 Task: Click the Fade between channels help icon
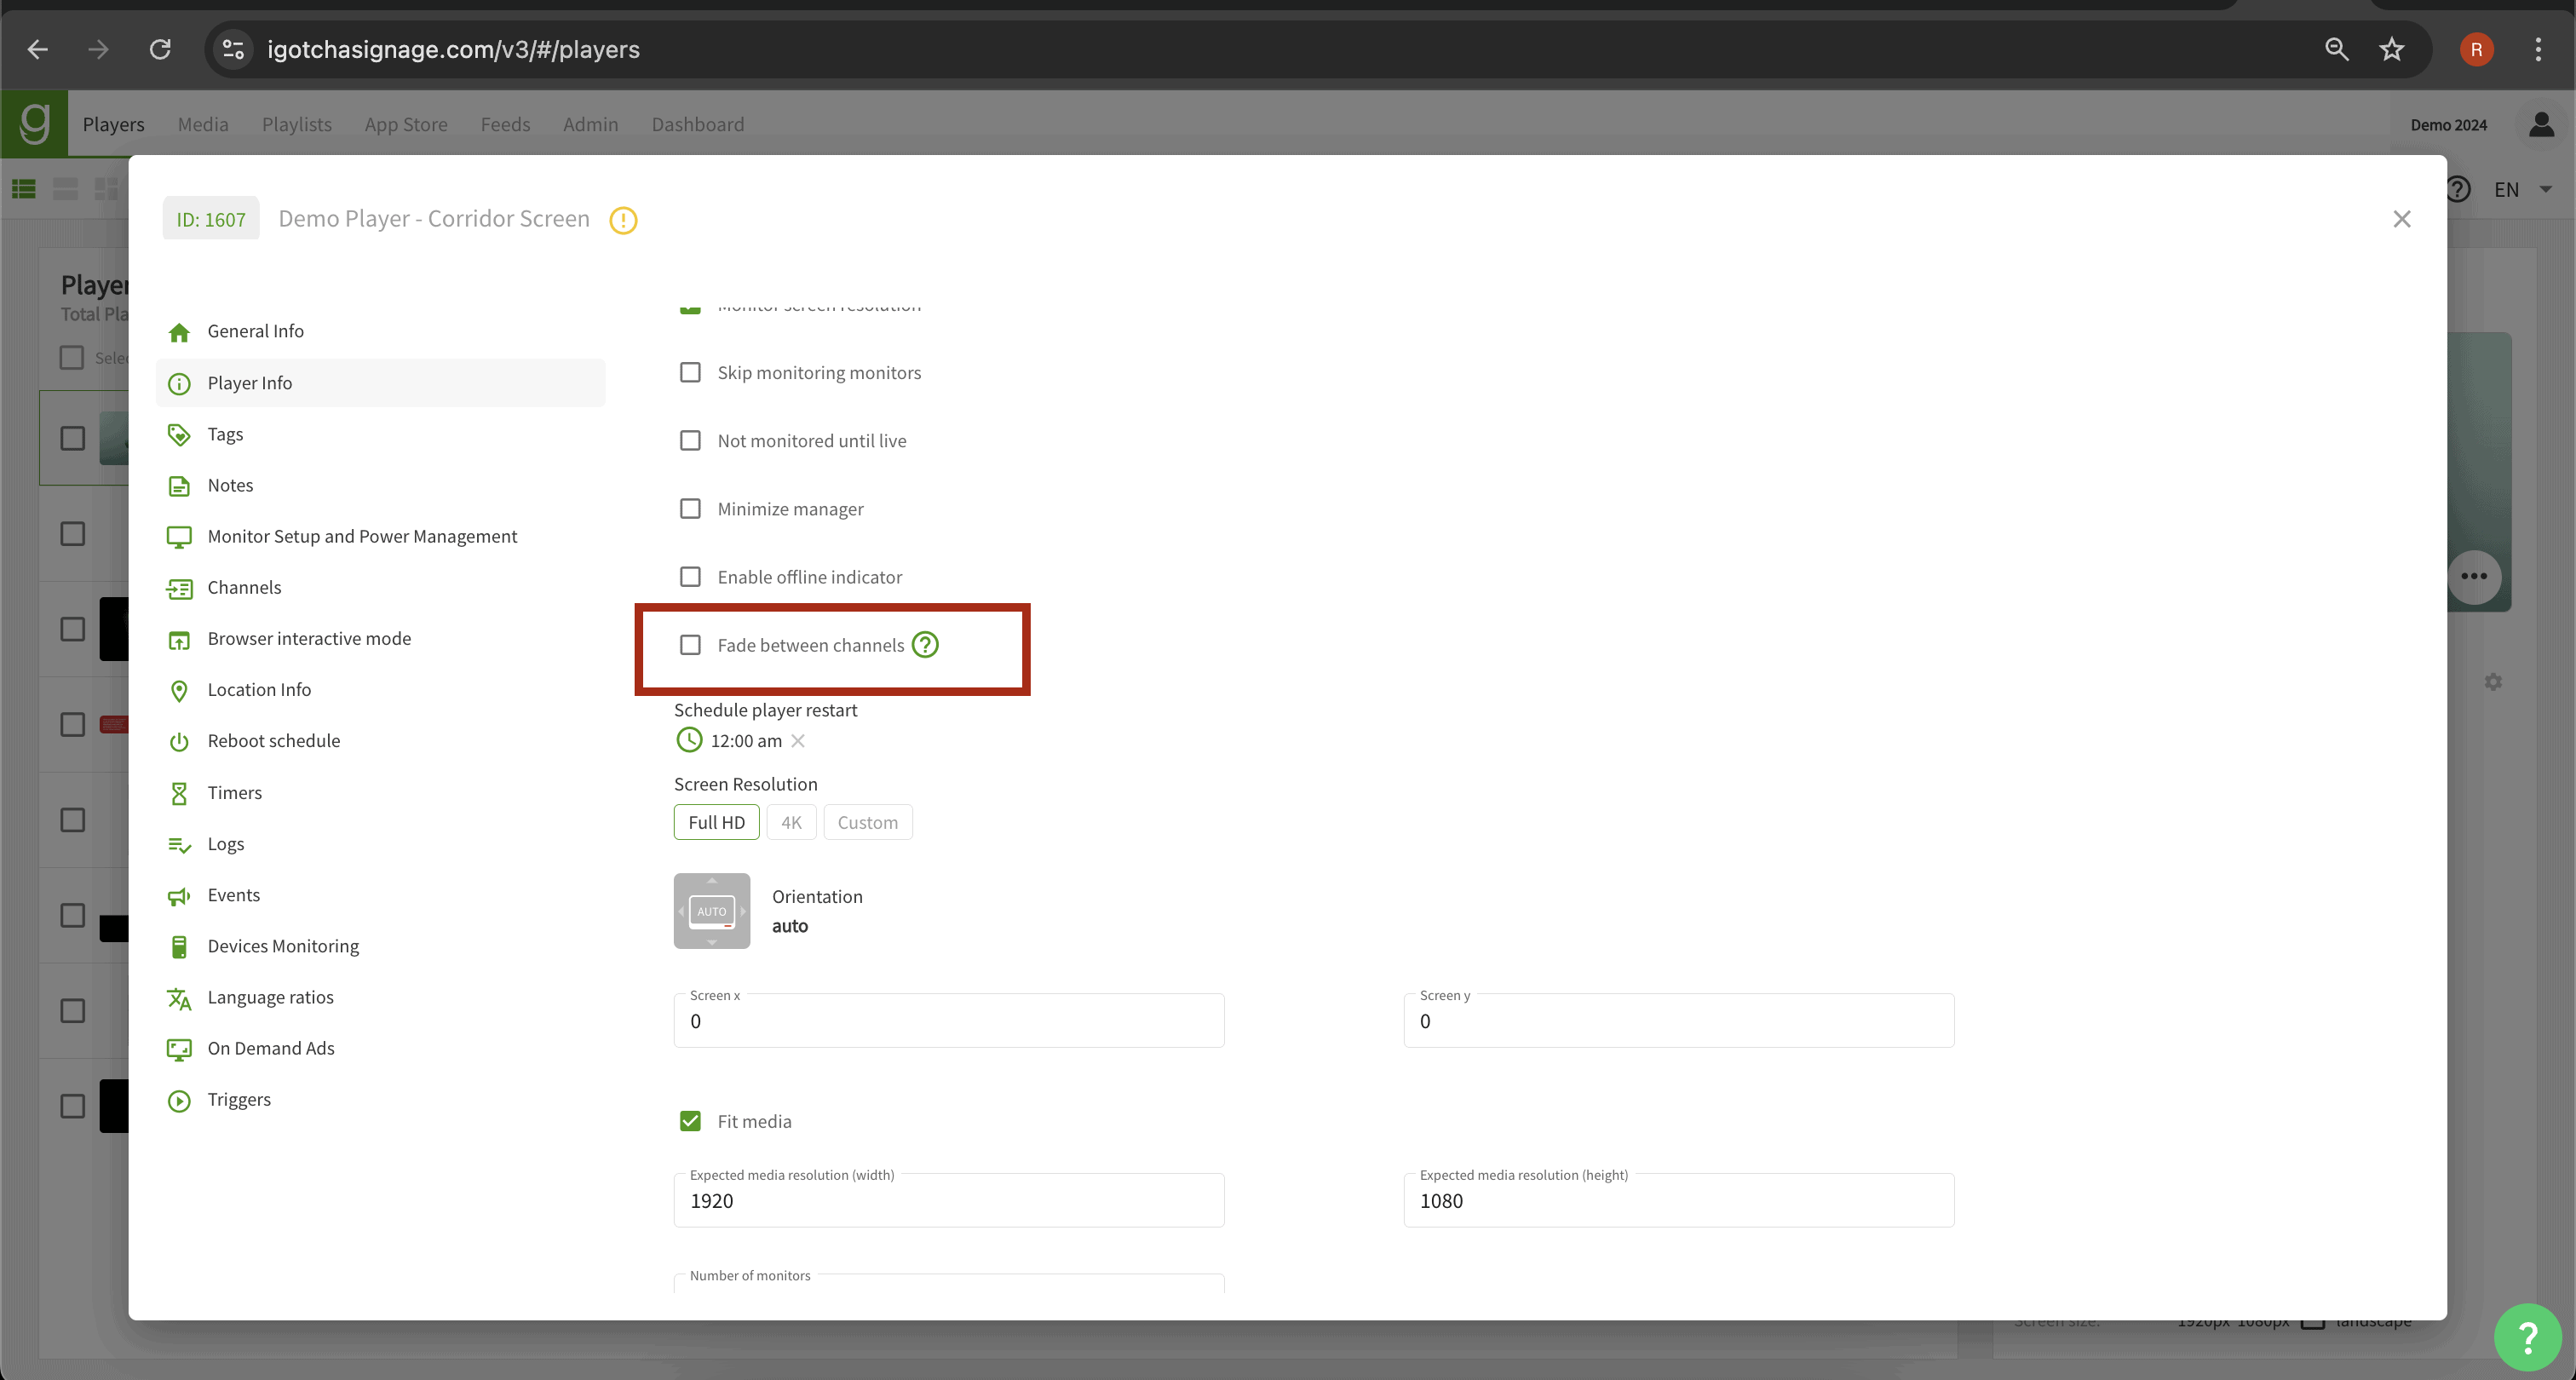coord(925,645)
